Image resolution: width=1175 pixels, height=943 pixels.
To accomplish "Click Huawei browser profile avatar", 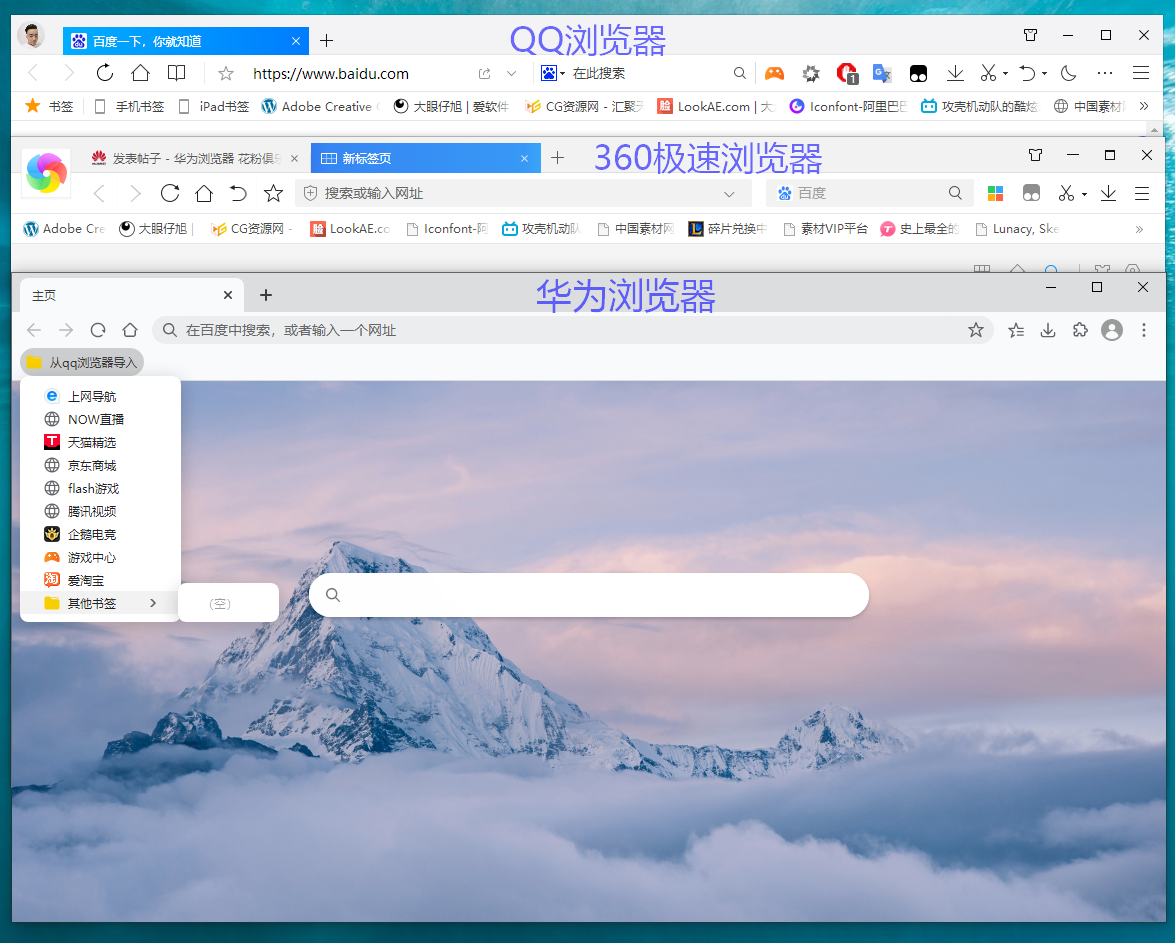I will click(1112, 330).
